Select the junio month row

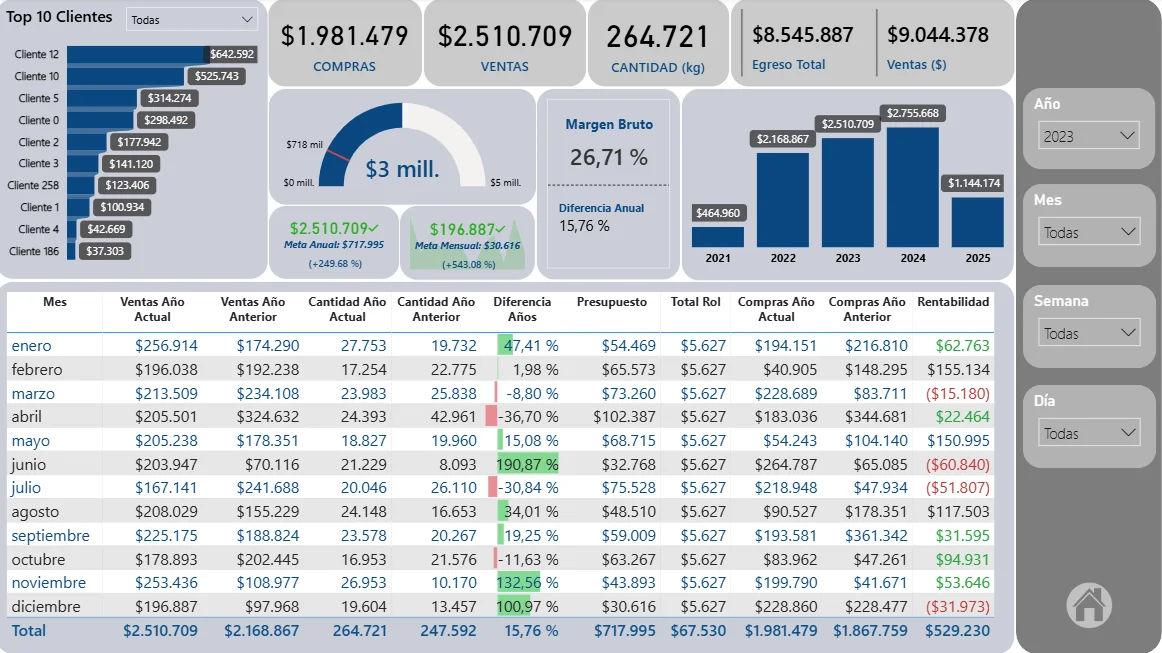pyautogui.click(x=30, y=464)
